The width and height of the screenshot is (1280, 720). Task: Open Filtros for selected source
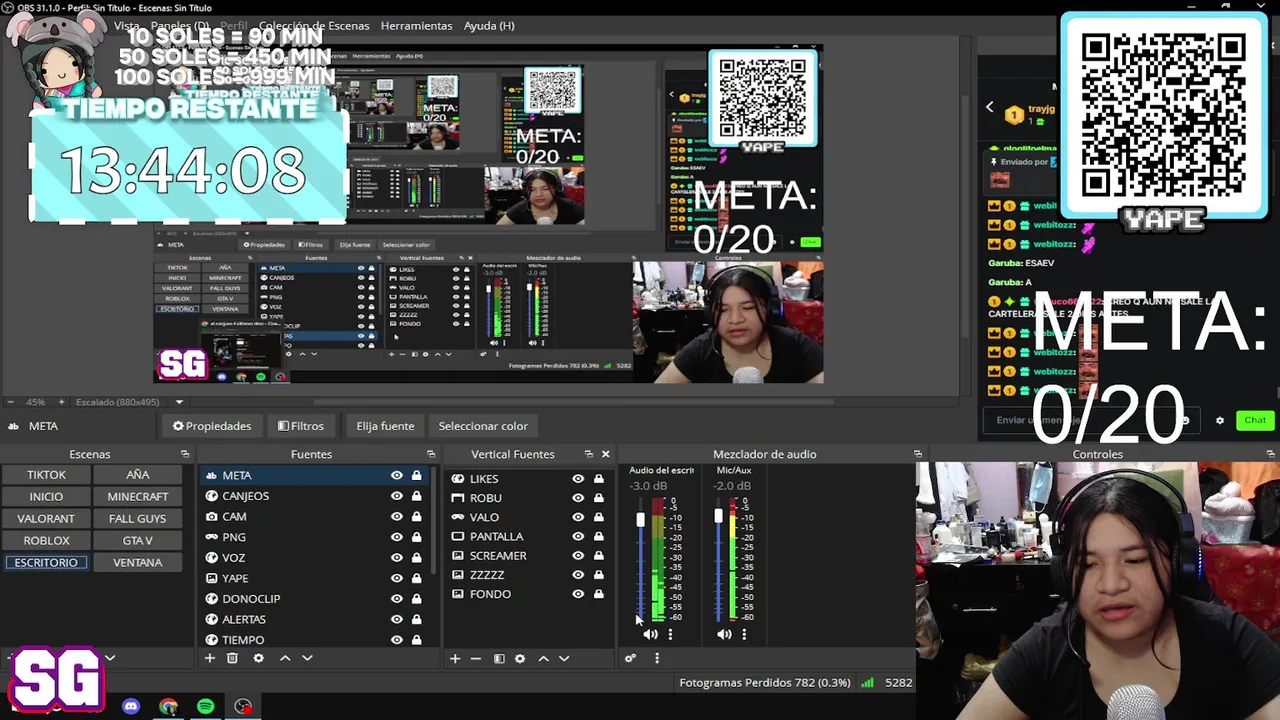[301, 426]
